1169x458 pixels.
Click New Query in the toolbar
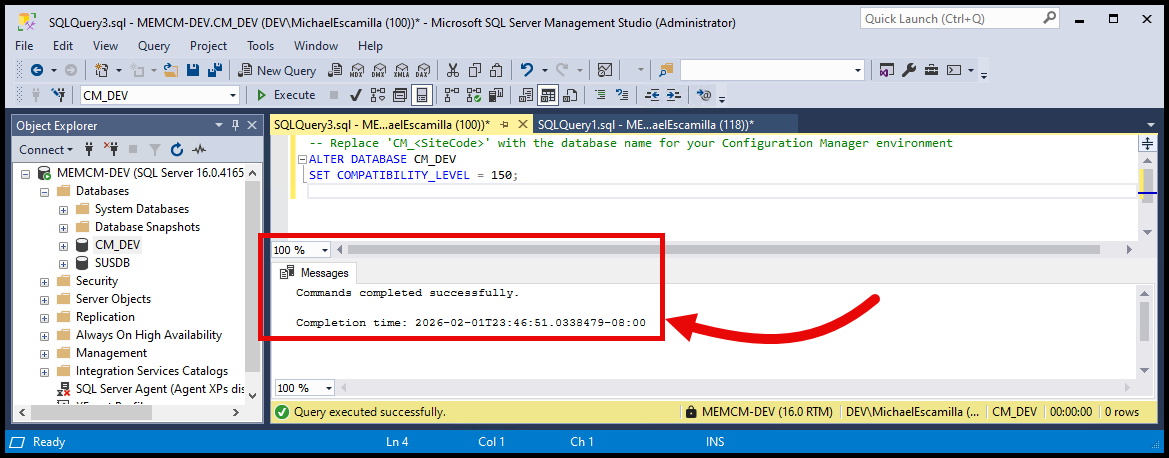277,70
